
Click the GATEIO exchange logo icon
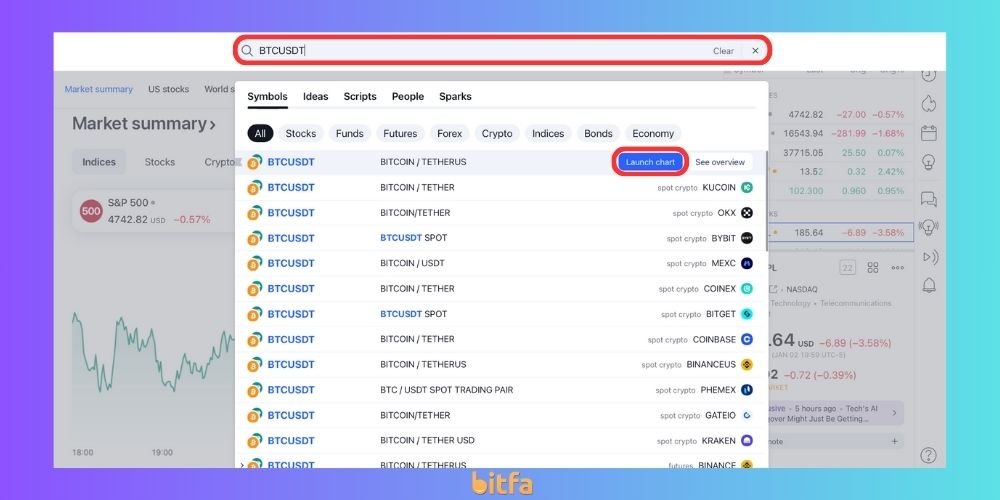click(x=747, y=415)
